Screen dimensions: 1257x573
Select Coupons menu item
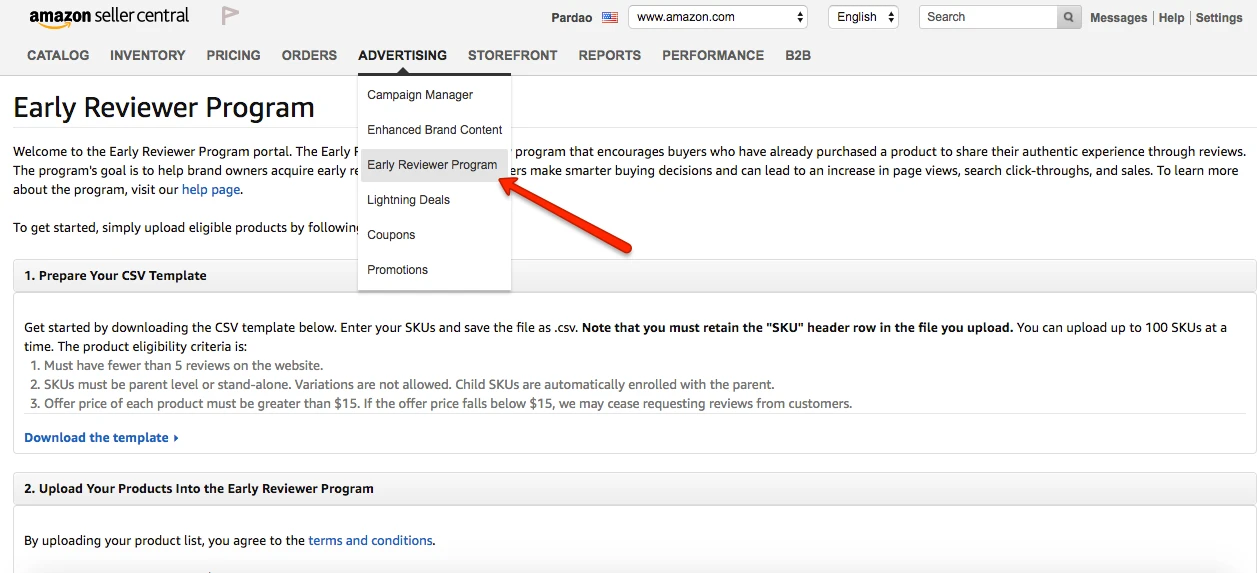coord(434,235)
